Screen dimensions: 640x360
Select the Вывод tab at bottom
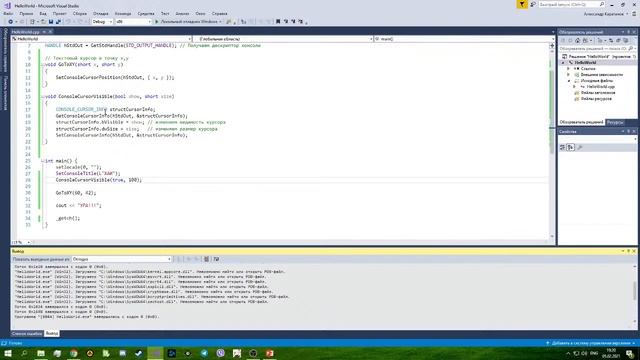(51, 333)
